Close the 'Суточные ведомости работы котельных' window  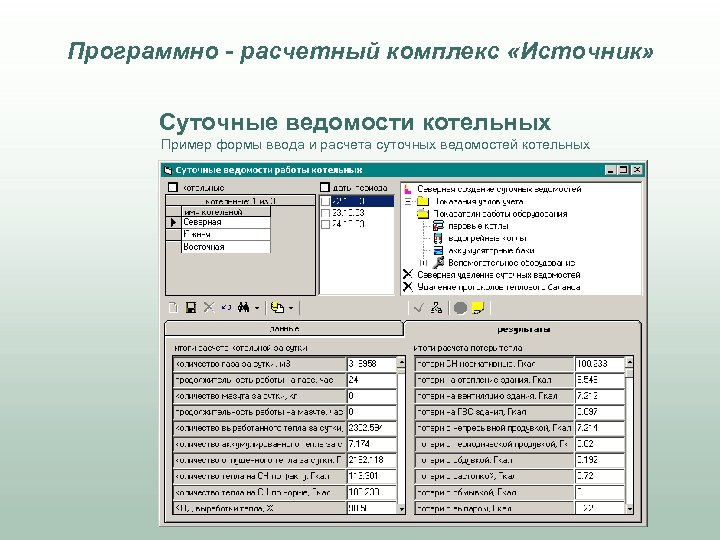click(x=636, y=170)
